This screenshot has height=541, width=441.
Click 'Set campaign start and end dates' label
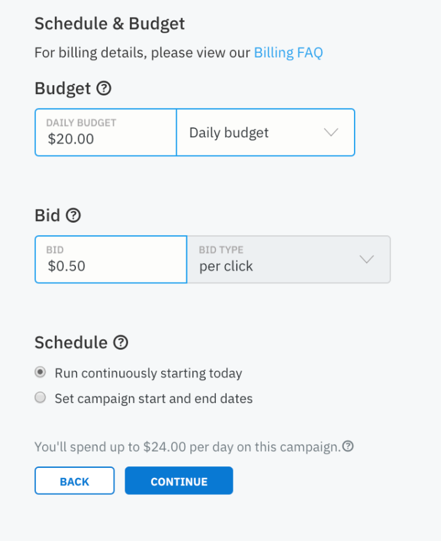pos(154,399)
